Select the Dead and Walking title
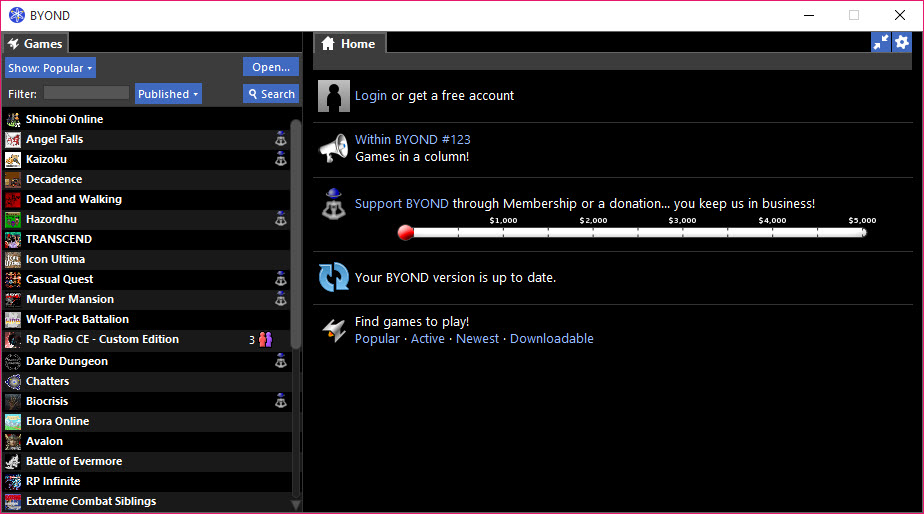This screenshot has width=924, height=514. 74,199
